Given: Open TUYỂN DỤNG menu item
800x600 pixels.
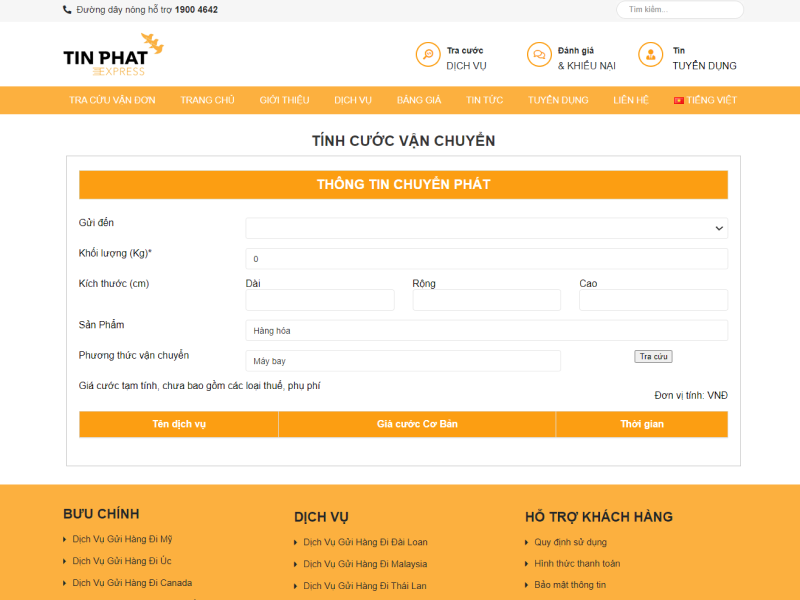Looking at the screenshot, I should click(558, 100).
